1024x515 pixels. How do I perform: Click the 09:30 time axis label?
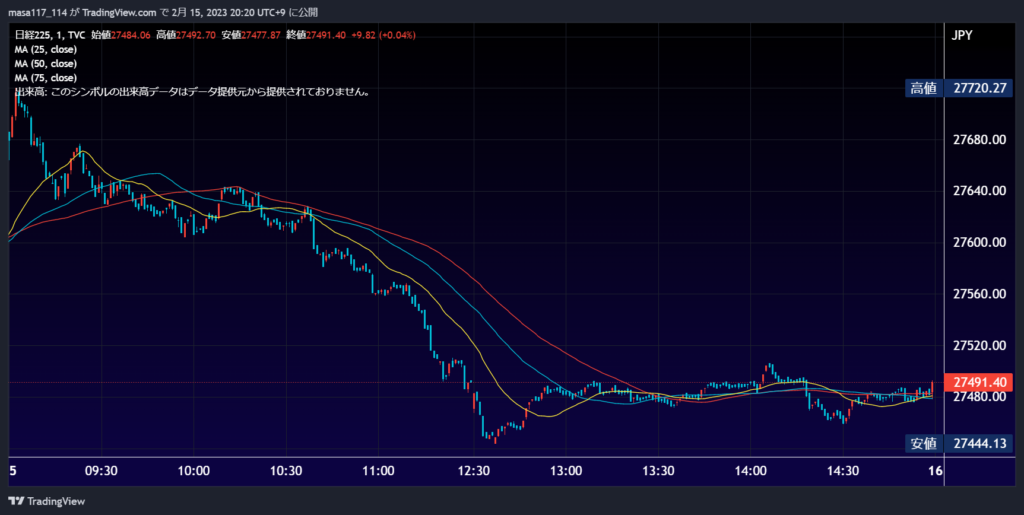(x=101, y=471)
